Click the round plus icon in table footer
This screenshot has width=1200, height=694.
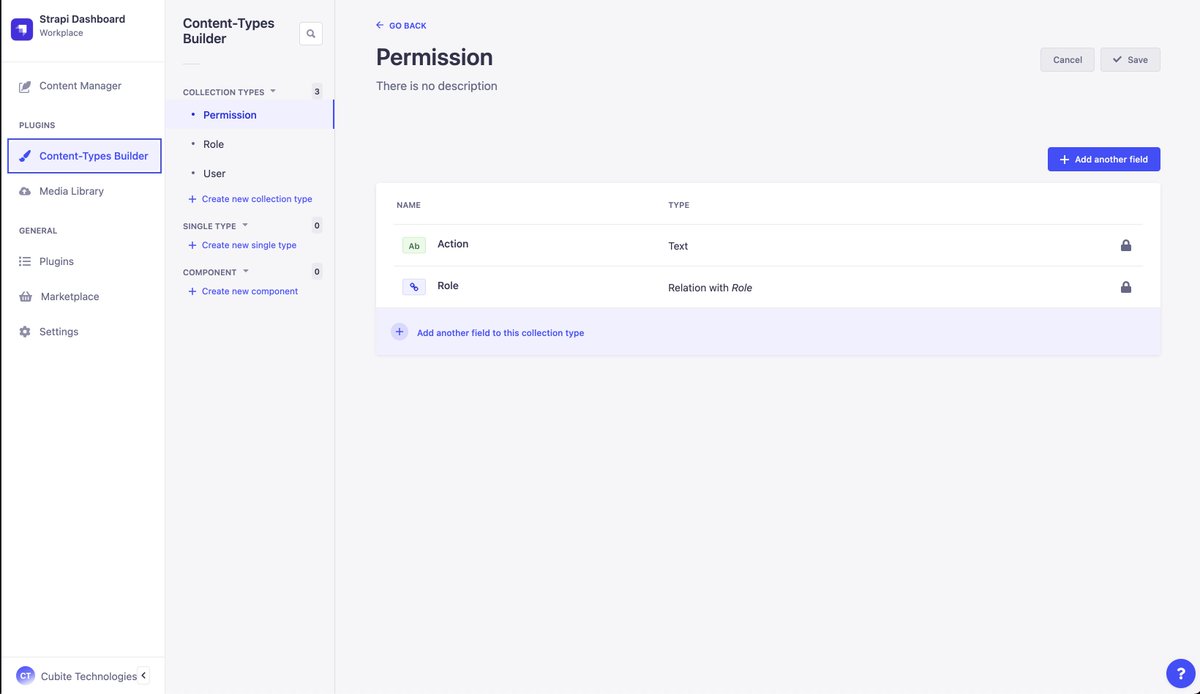(x=399, y=332)
